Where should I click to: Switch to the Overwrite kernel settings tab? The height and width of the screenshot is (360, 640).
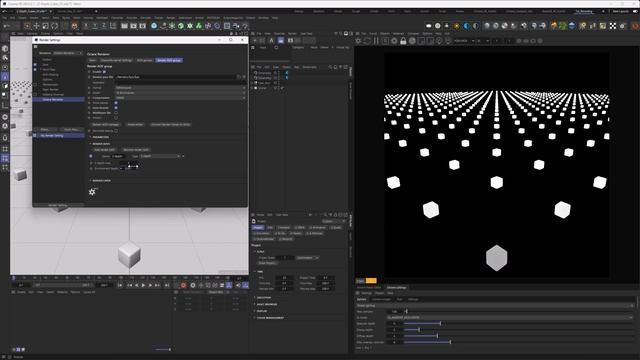coord(116,60)
